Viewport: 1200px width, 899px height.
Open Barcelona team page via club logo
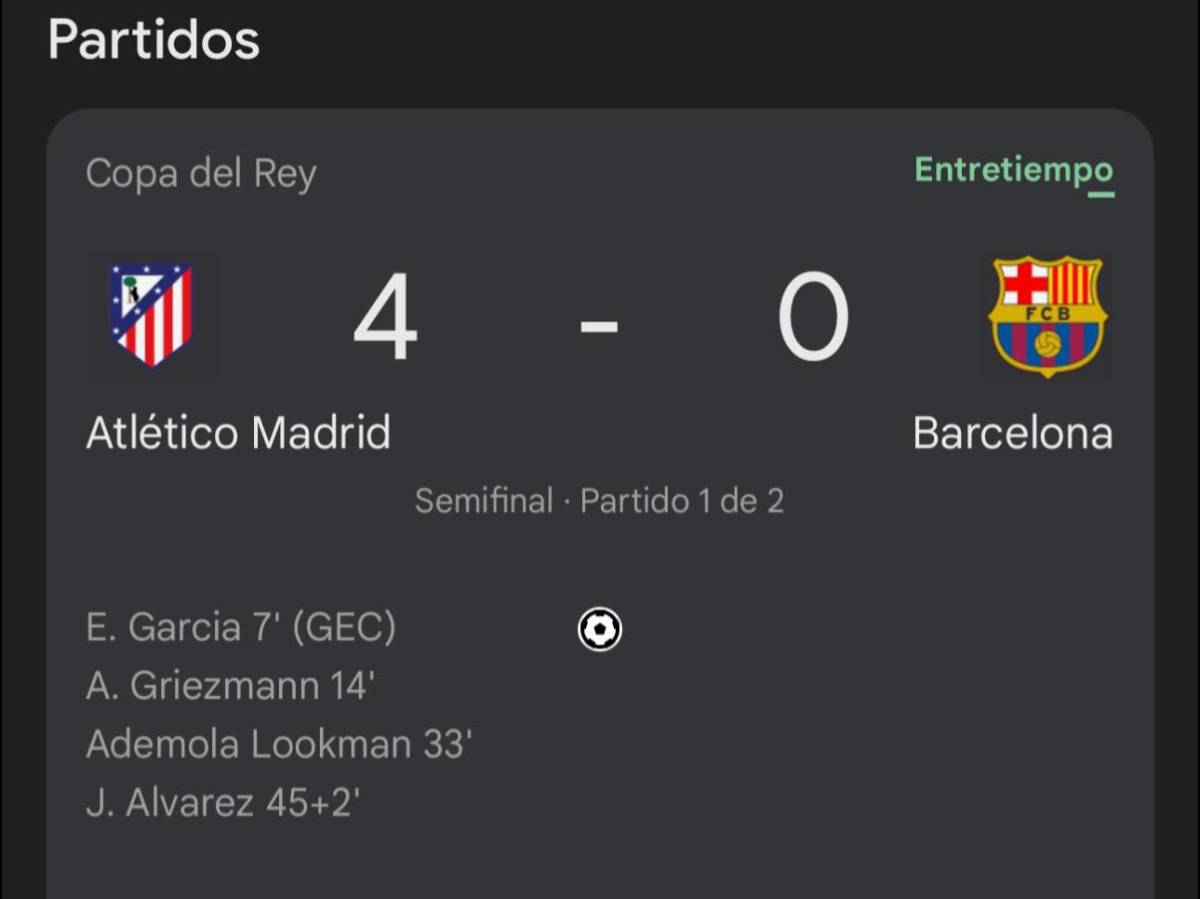pos(1048,316)
